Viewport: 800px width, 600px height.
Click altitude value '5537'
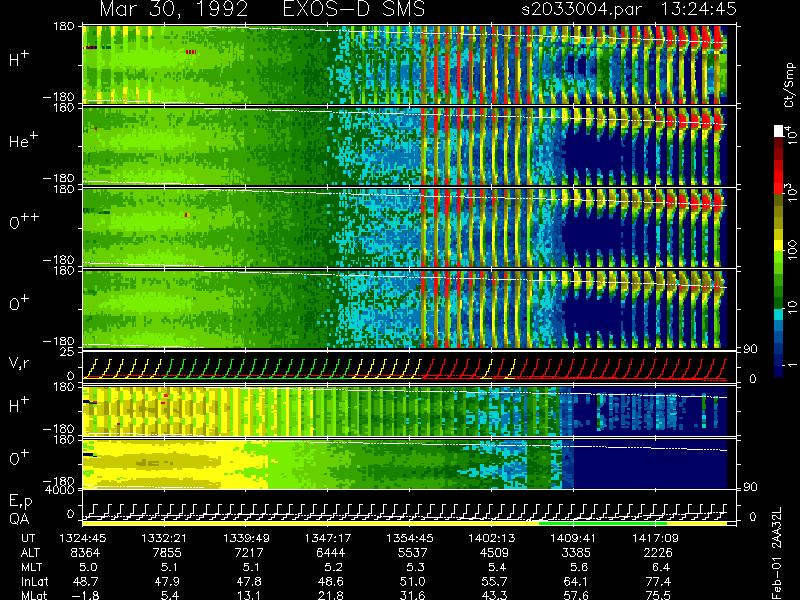pyautogui.click(x=413, y=553)
